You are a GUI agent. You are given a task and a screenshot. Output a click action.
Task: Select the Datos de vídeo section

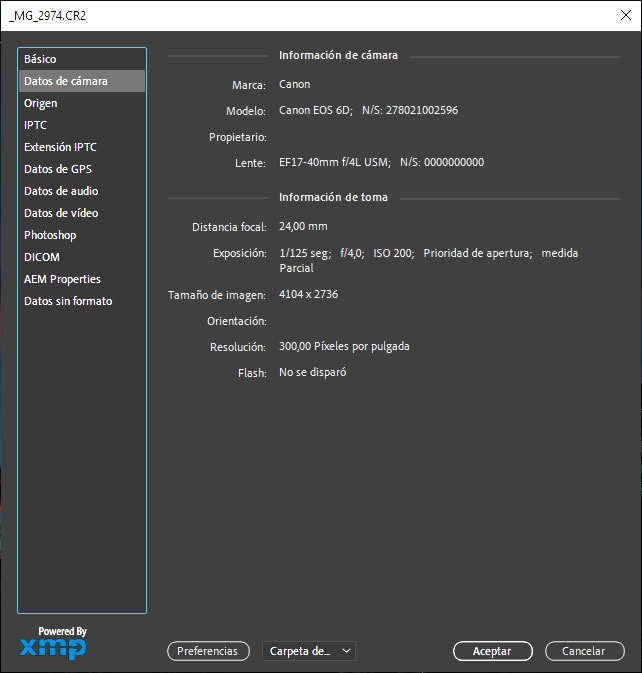[82, 213]
